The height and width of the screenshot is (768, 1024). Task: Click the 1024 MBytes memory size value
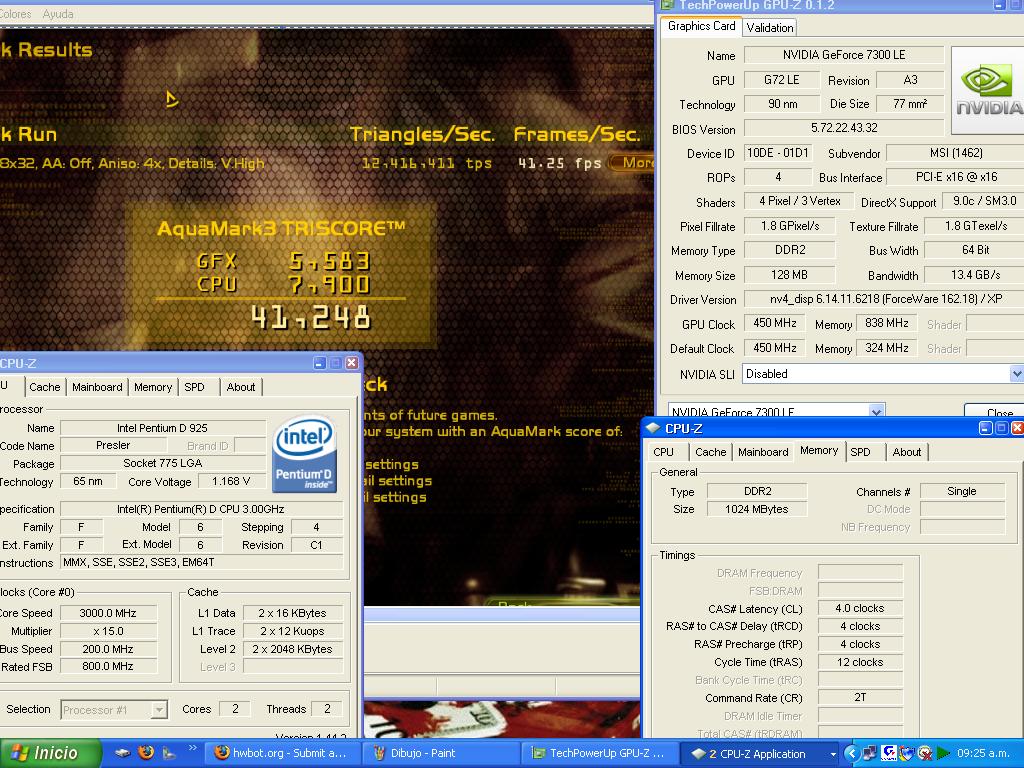(x=757, y=509)
